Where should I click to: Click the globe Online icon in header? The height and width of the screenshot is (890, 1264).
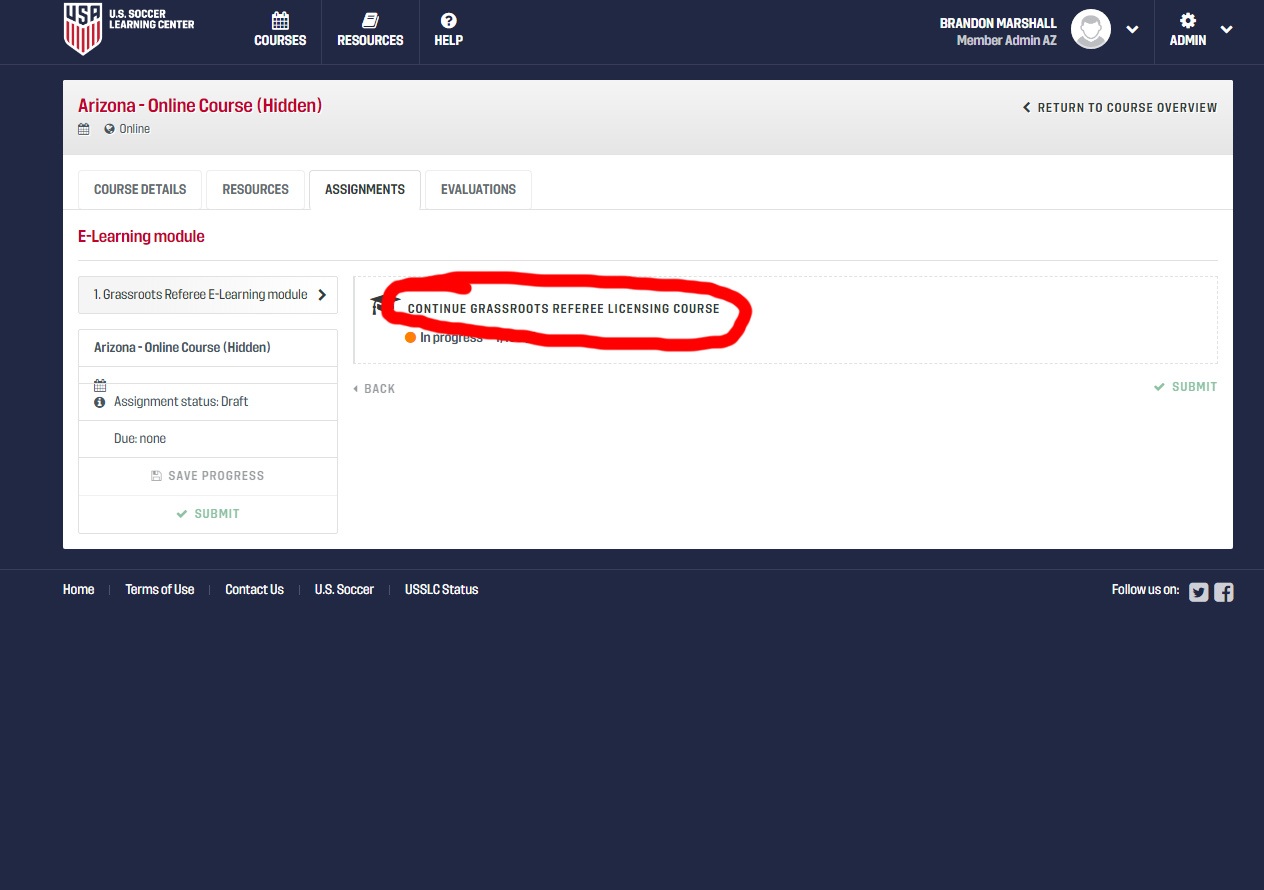point(109,129)
